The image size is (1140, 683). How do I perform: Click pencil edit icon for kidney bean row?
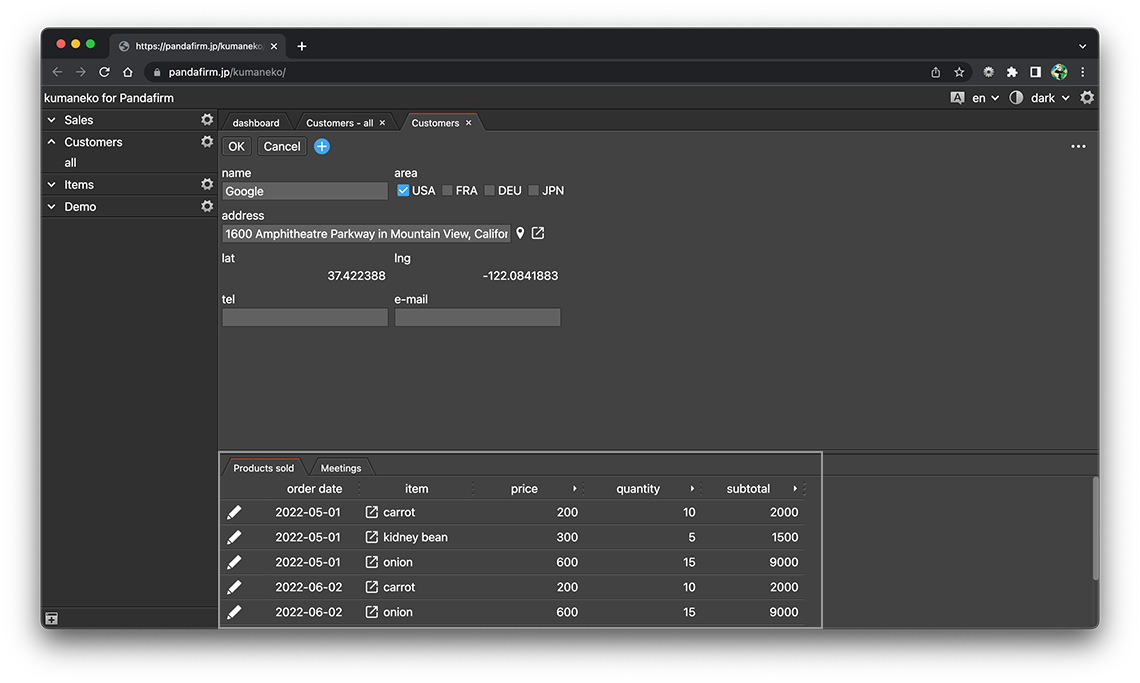tap(234, 537)
